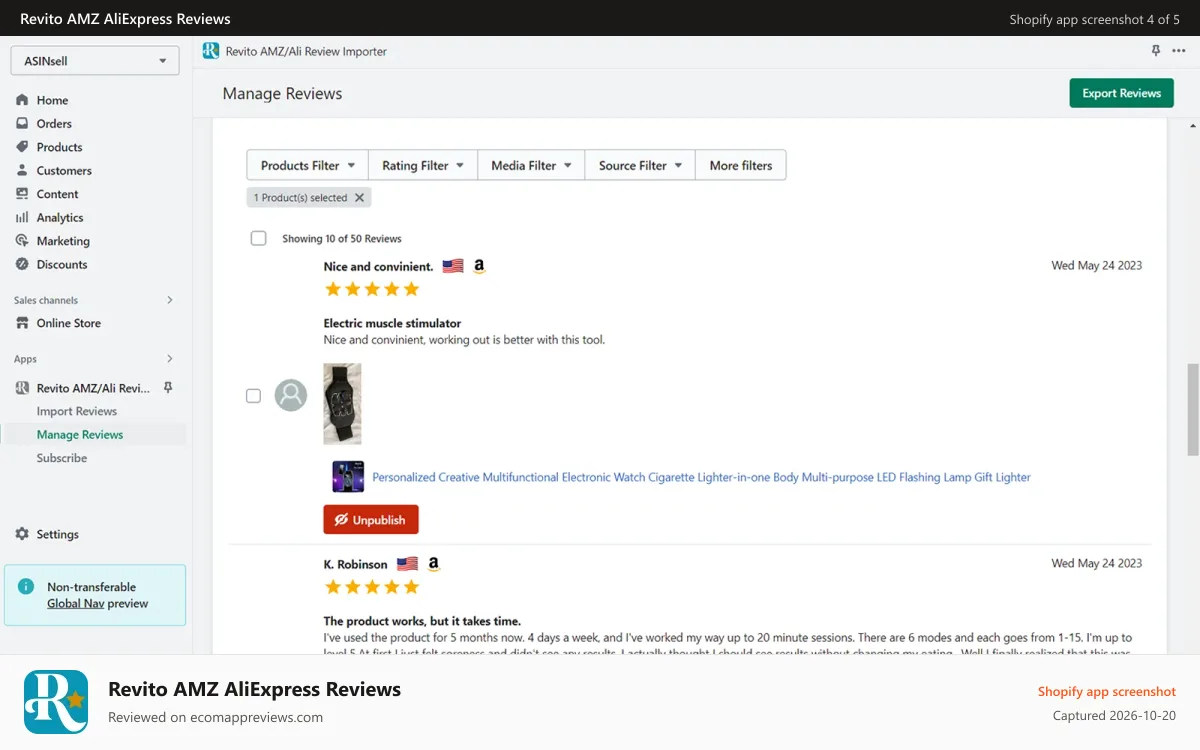Open the Rating Filter dropdown
1200x750 pixels.
coord(423,165)
